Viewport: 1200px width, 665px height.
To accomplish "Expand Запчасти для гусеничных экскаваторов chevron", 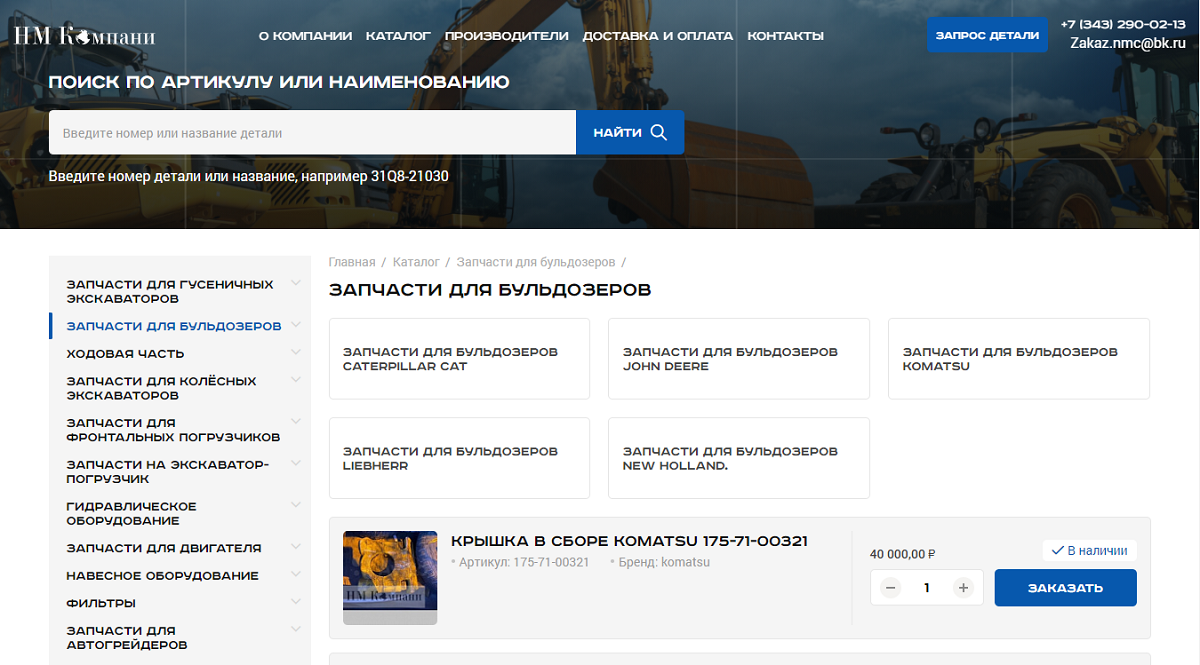I will click(x=296, y=283).
